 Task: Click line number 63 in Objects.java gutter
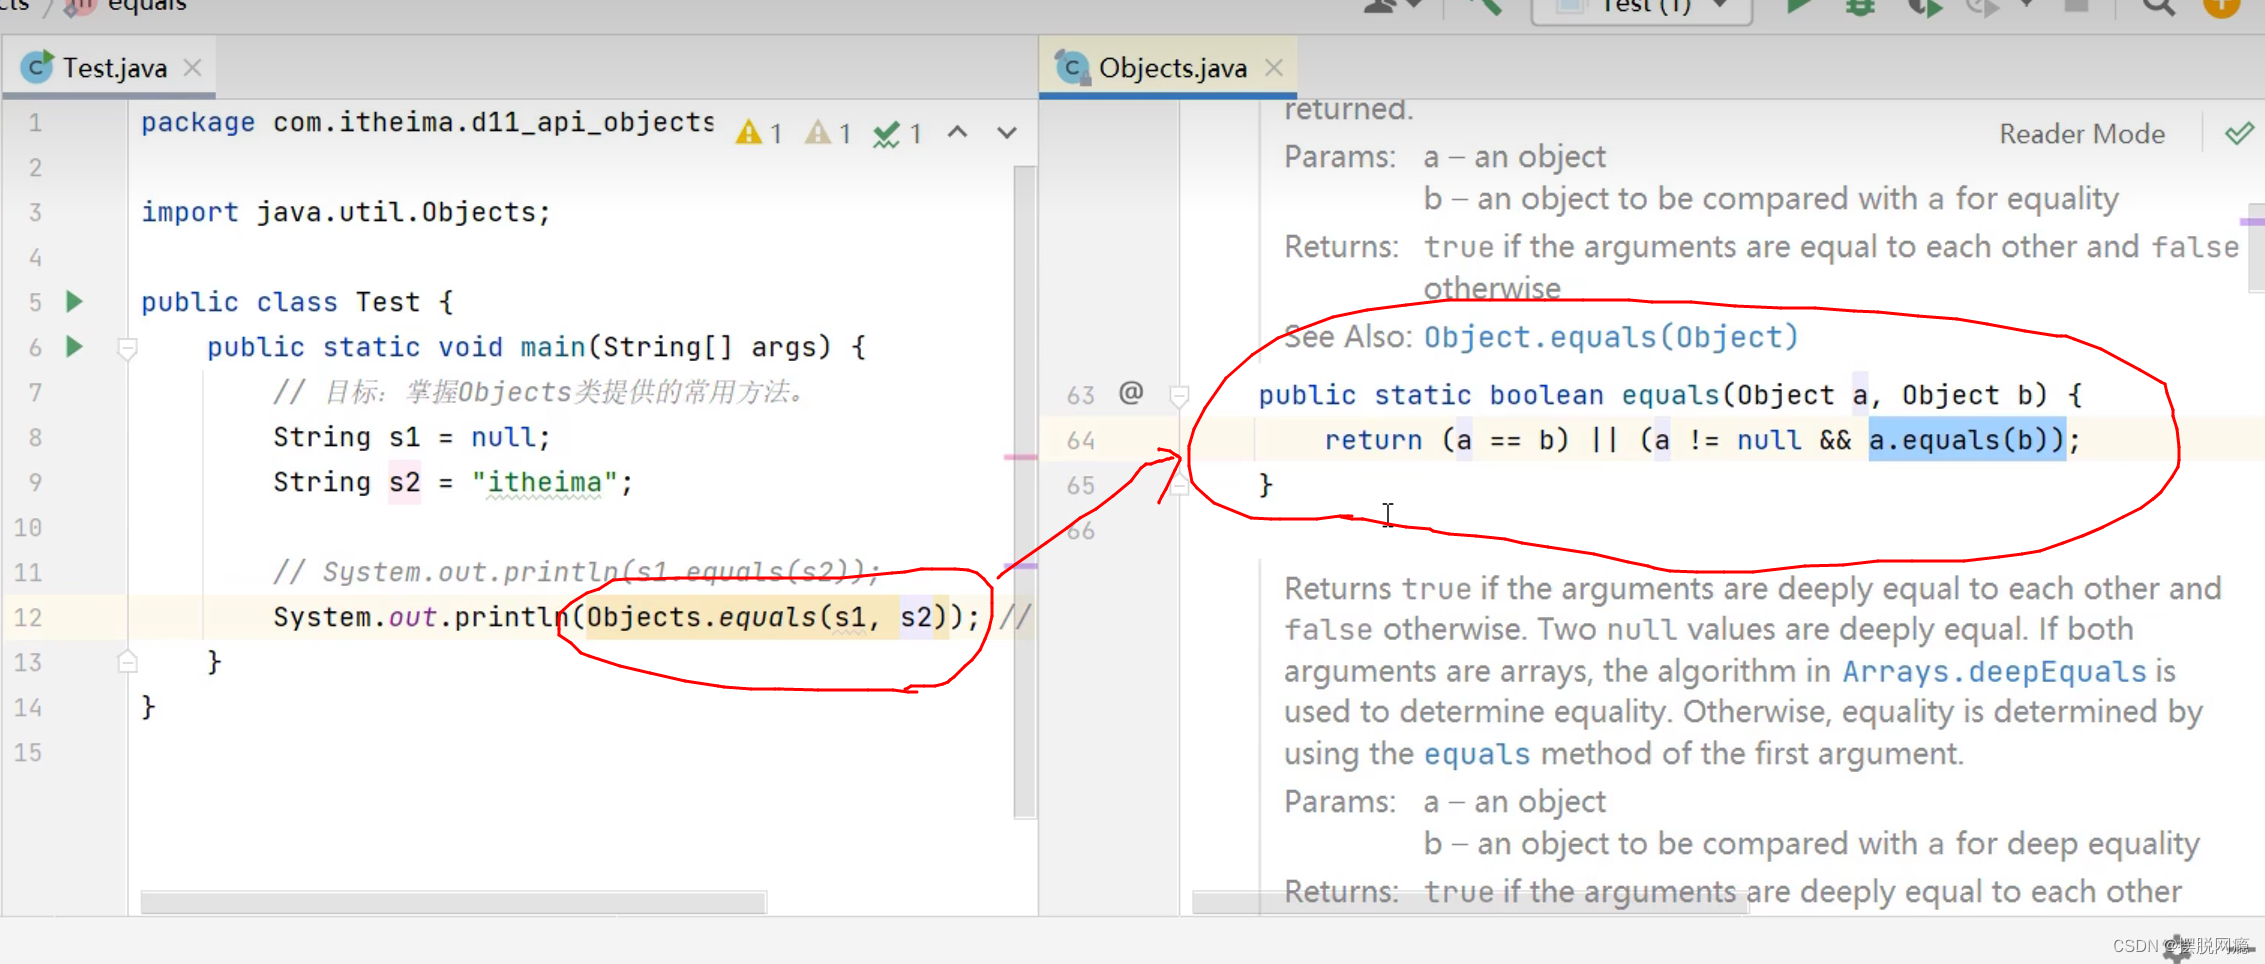[1080, 395]
